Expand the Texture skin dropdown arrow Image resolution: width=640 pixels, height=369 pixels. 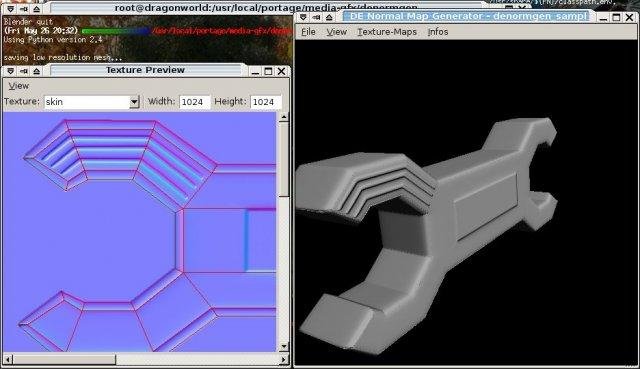[x=134, y=102]
